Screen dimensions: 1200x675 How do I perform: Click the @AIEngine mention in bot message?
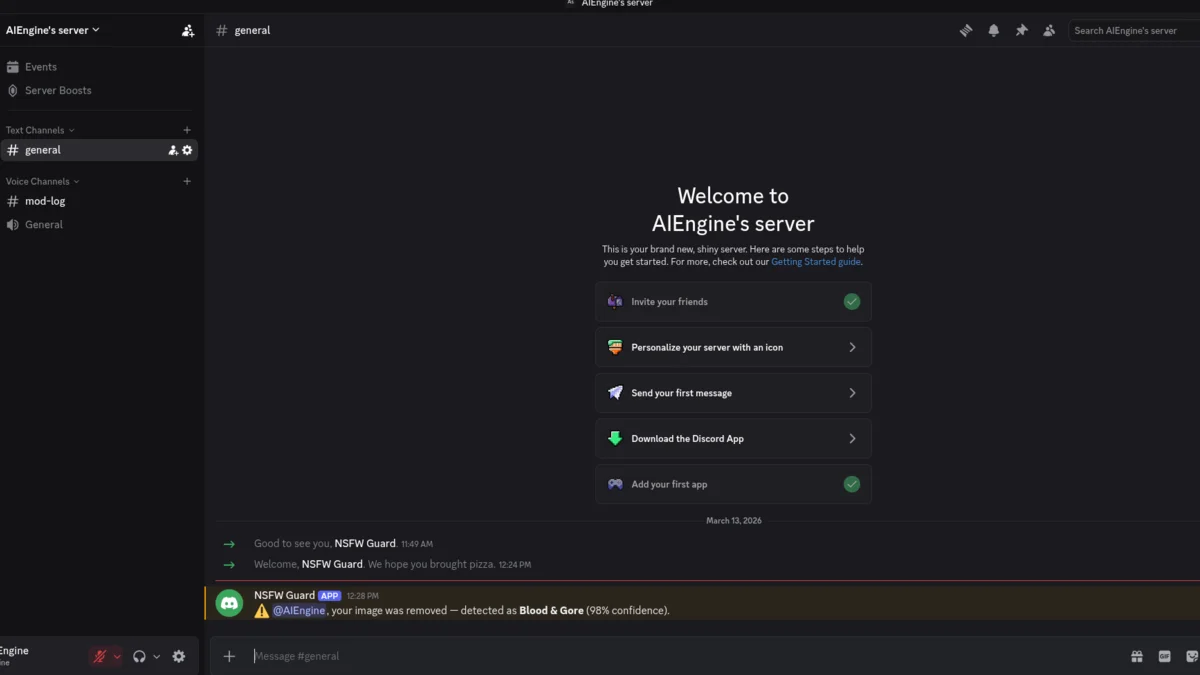coord(299,611)
